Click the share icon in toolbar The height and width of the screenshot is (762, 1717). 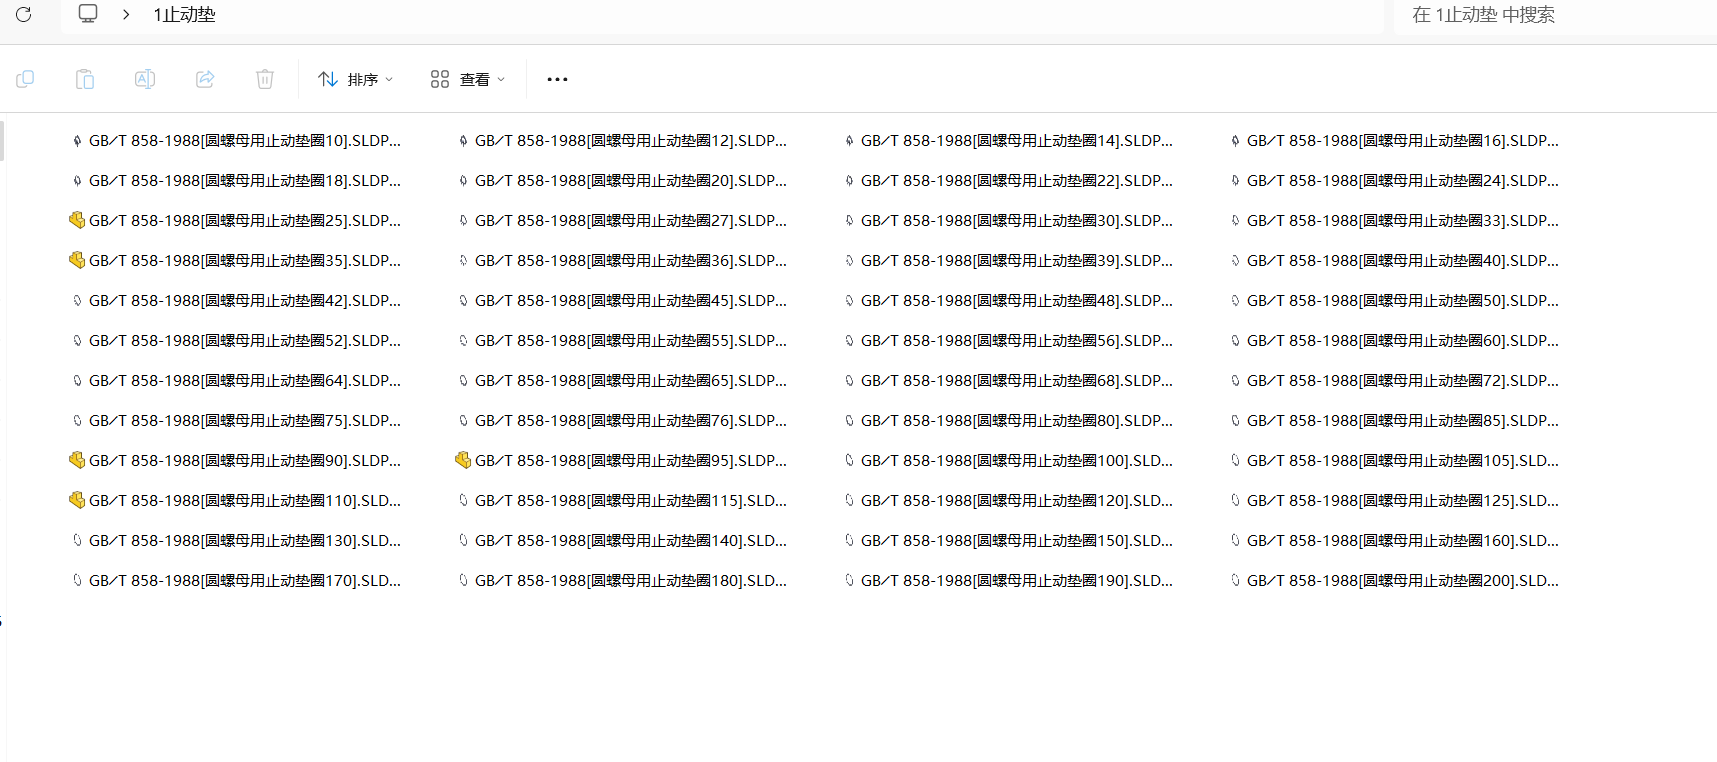coord(205,79)
